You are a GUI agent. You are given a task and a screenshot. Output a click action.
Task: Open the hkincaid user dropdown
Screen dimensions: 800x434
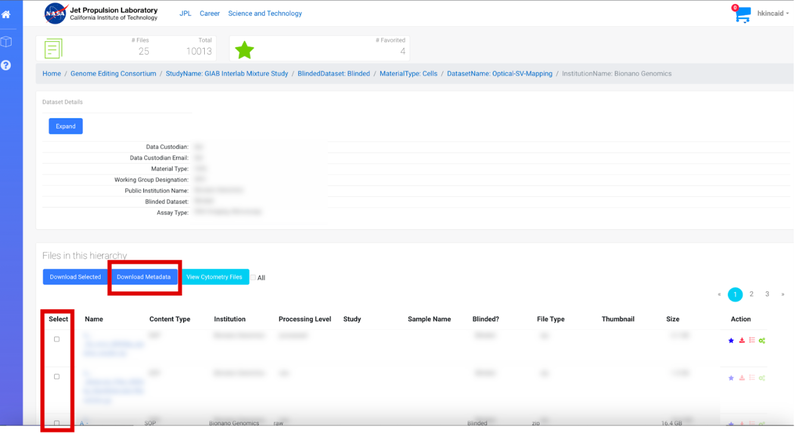coord(772,14)
